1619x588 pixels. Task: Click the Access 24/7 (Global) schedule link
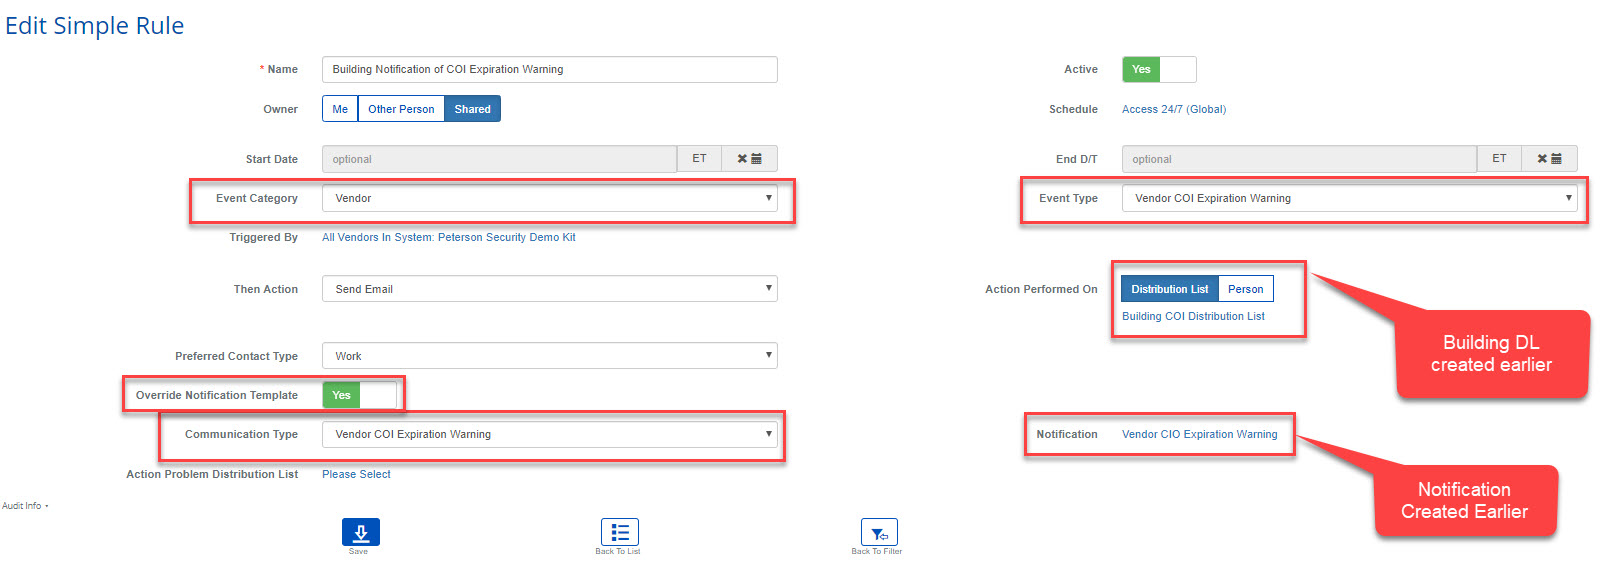point(1173,109)
